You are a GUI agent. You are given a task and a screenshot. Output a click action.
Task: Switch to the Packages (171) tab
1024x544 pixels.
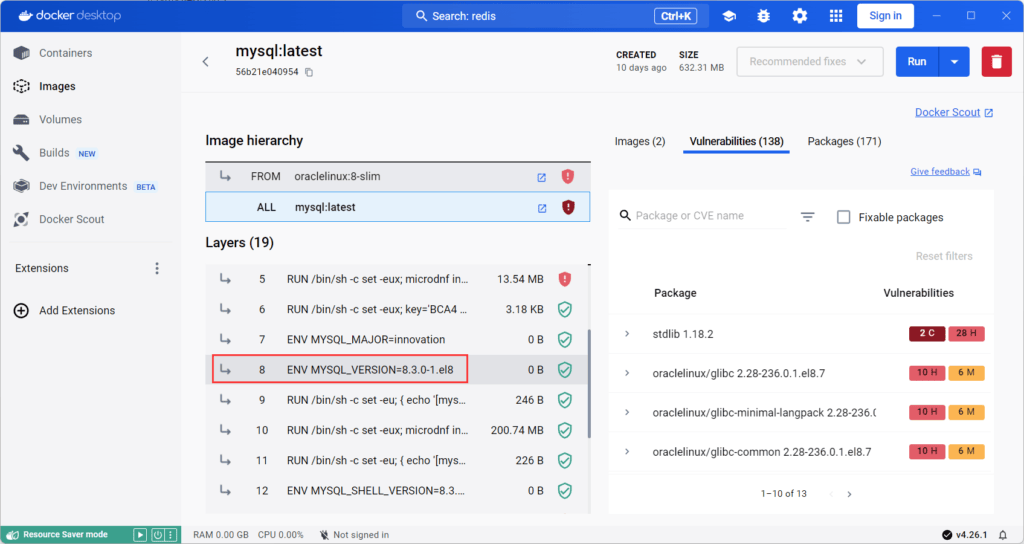coord(844,142)
